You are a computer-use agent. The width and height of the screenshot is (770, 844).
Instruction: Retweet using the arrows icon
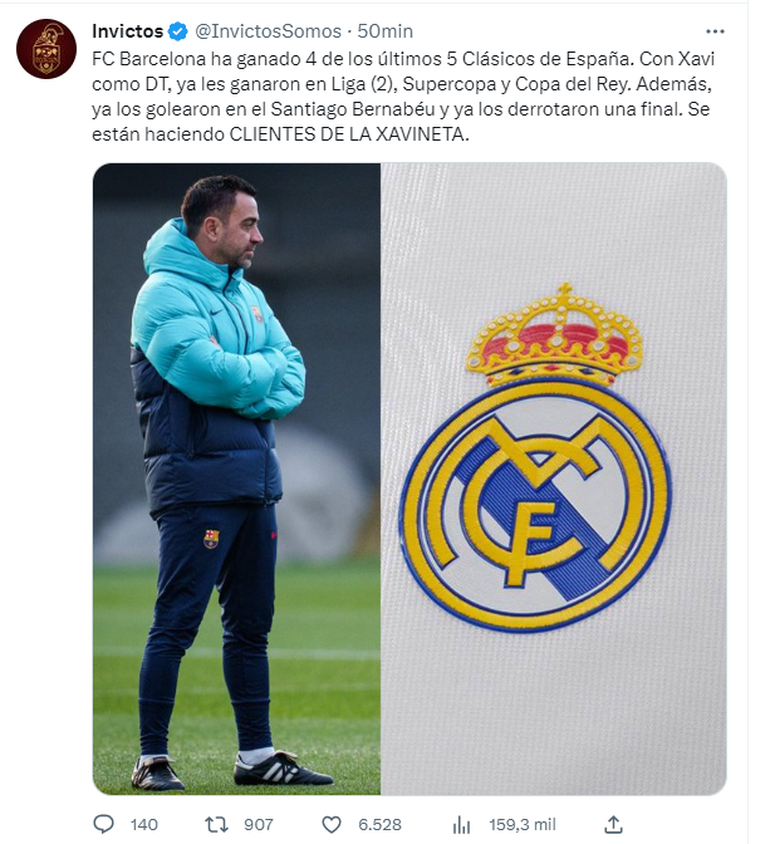tap(217, 824)
